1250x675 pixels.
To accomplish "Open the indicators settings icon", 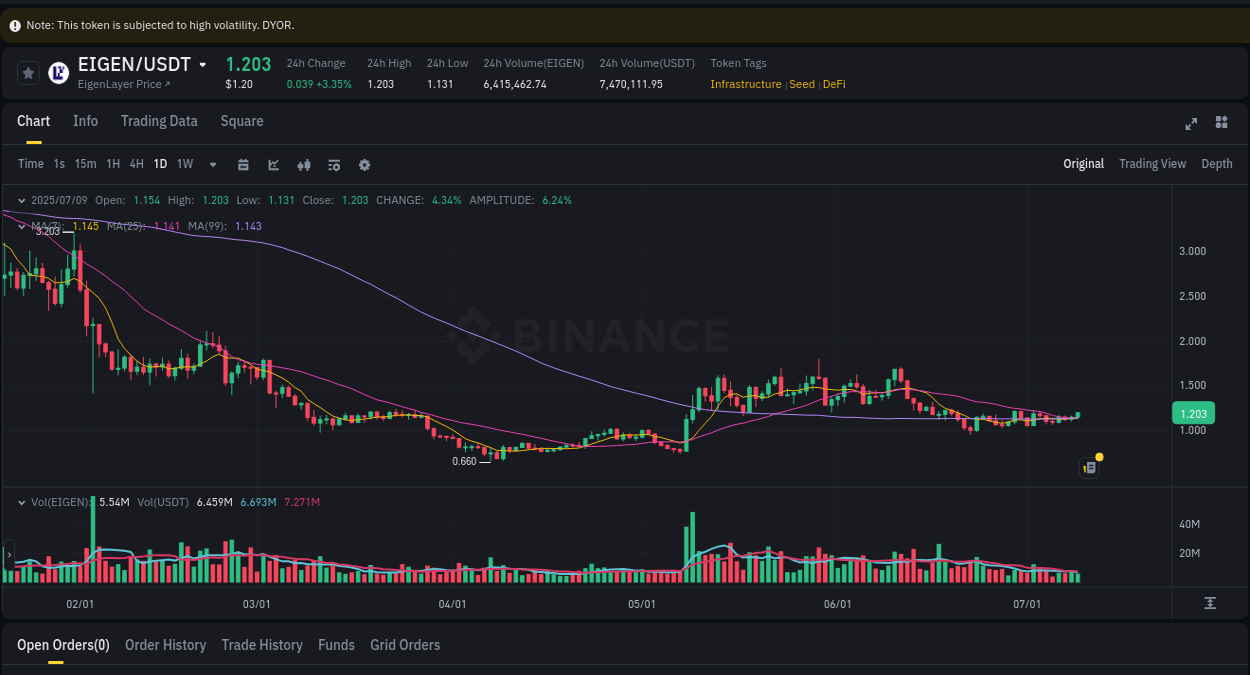I will click(x=334, y=164).
